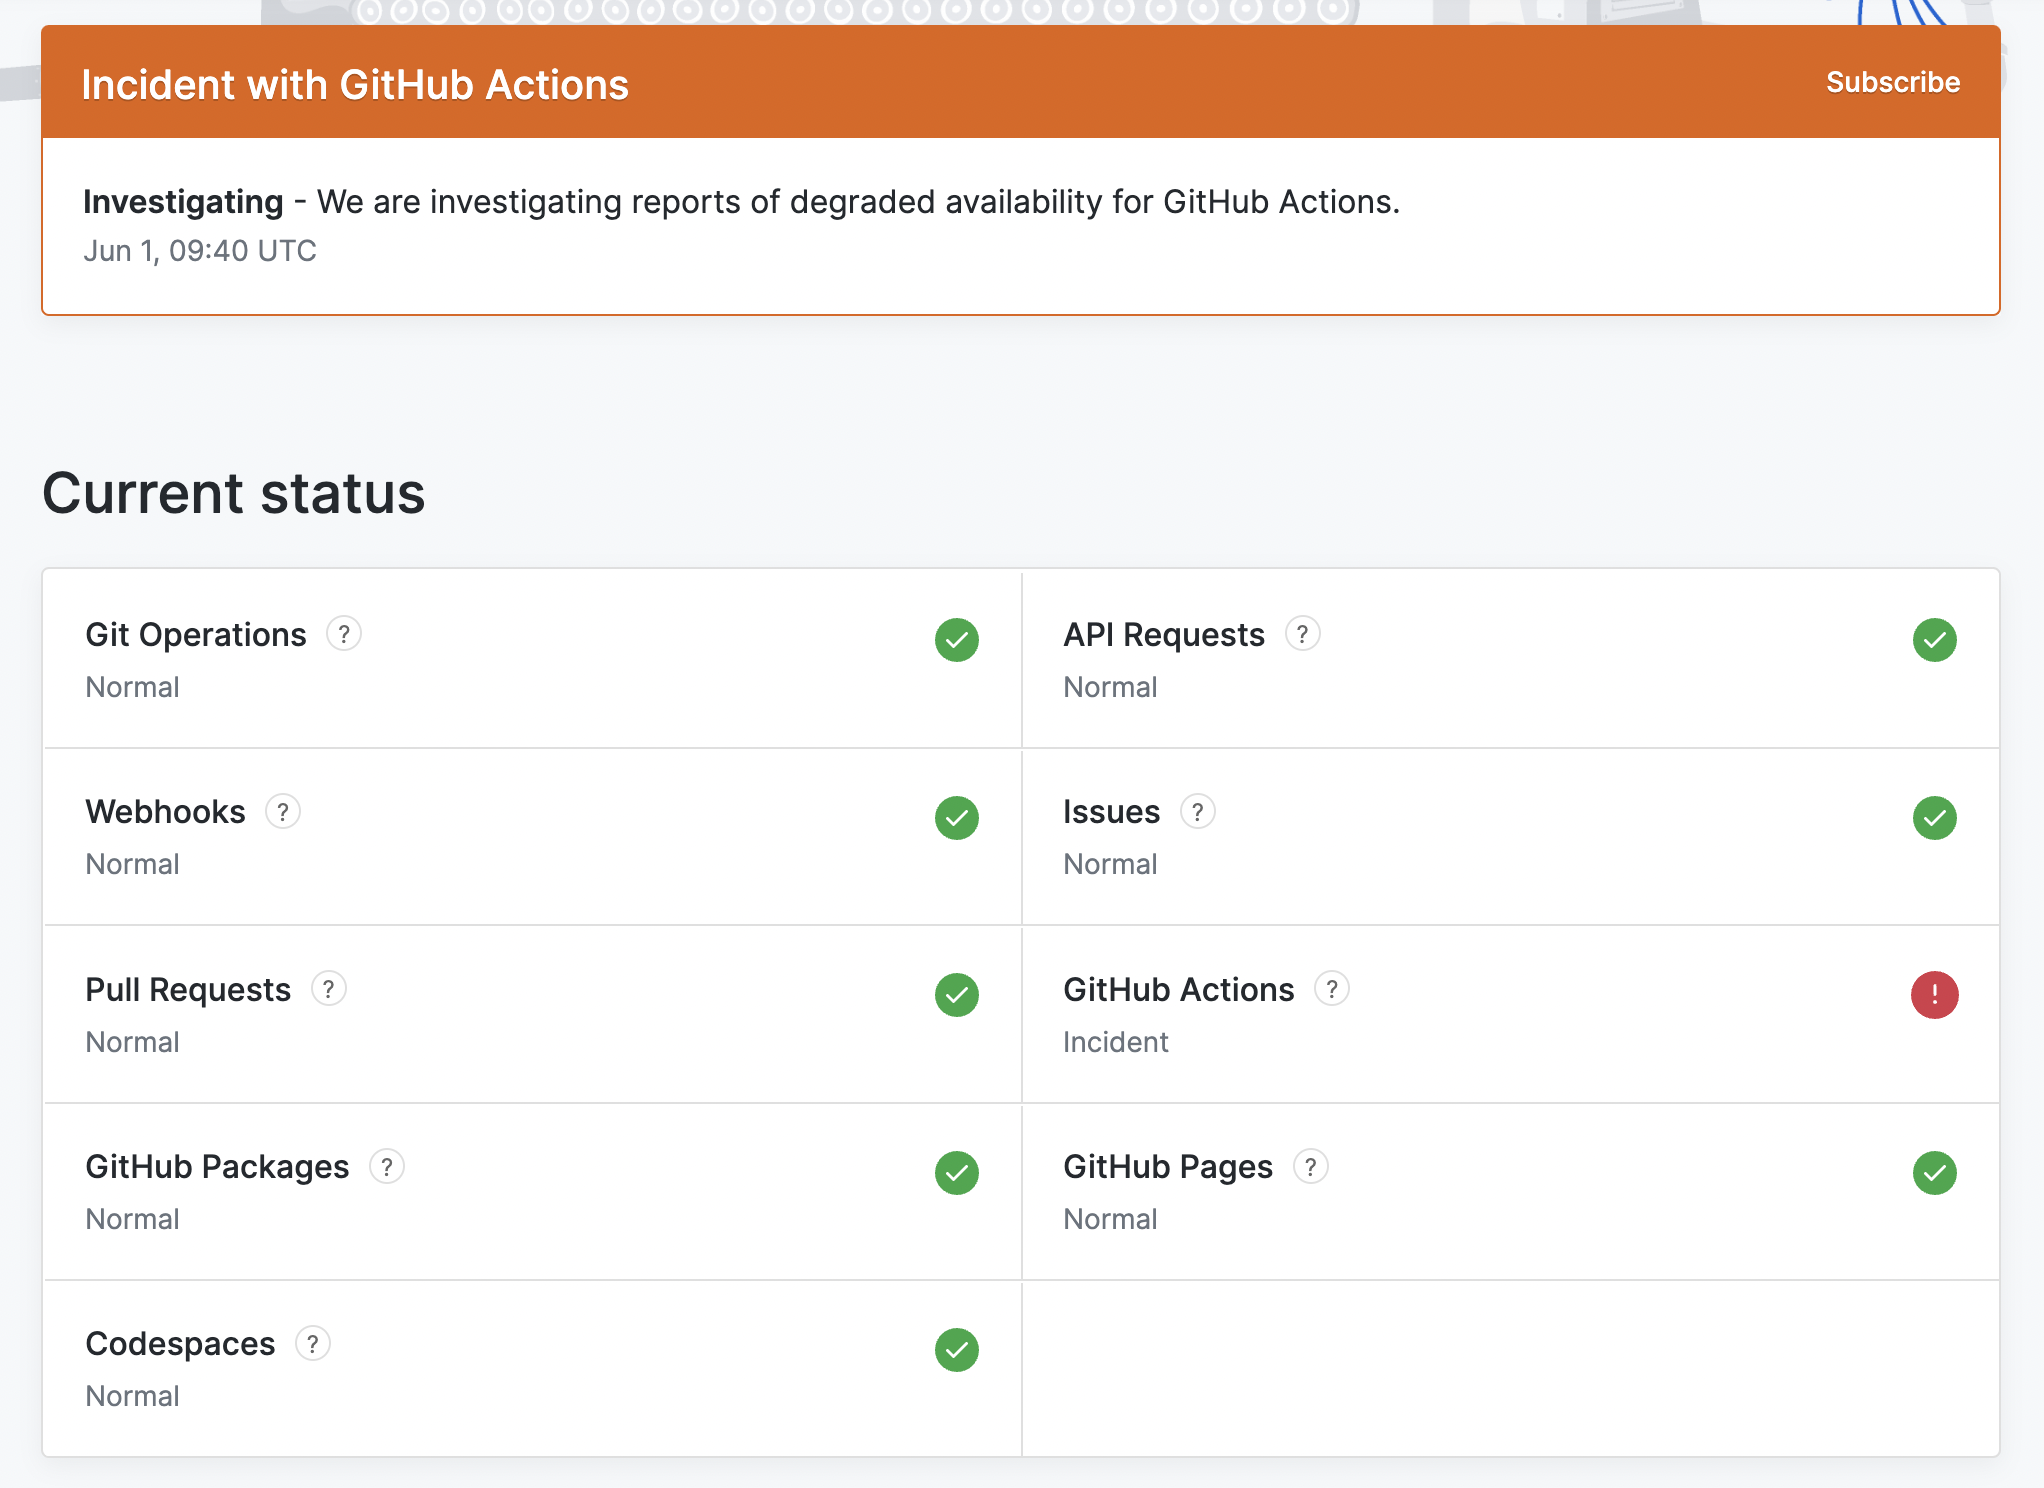
Task: Select the Webhooks component name
Action: coord(165,812)
